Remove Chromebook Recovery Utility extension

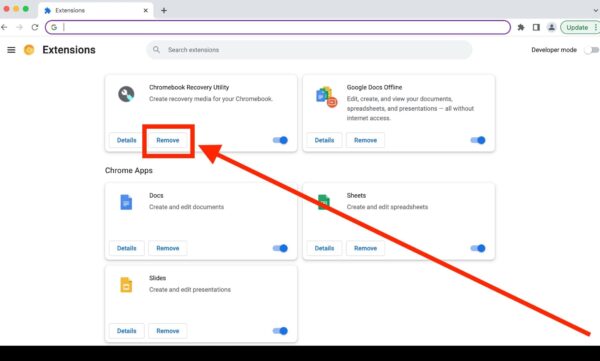(168, 140)
